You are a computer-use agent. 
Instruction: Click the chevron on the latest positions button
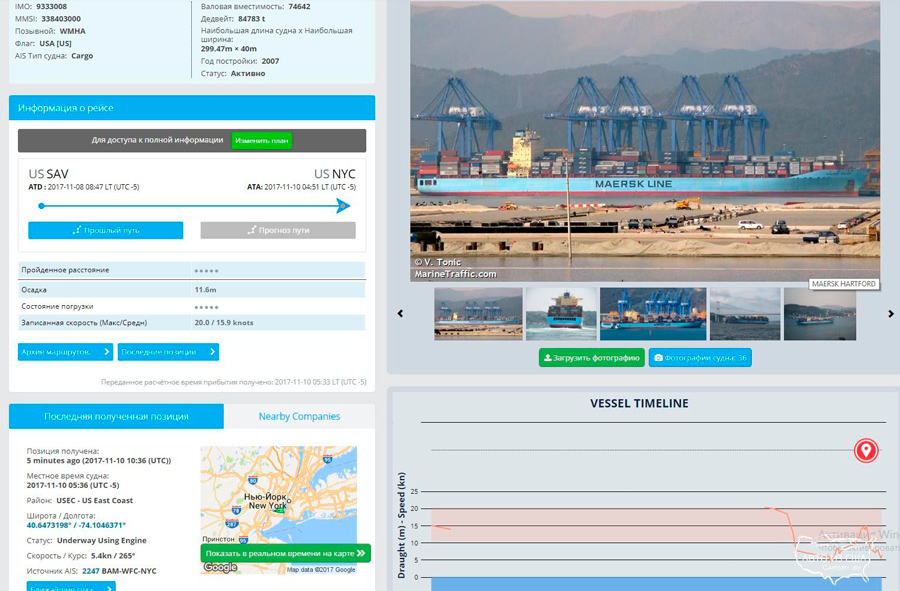click(x=212, y=352)
